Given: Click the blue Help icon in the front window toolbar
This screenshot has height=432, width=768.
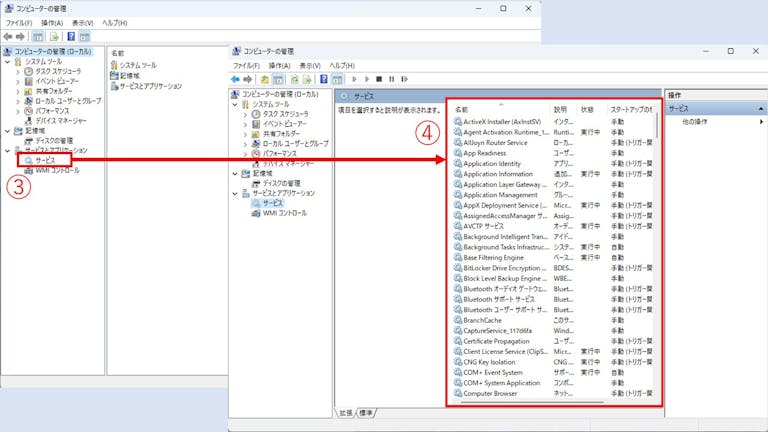Looking at the screenshot, I should pyautogui.click(x=324, y=79).
